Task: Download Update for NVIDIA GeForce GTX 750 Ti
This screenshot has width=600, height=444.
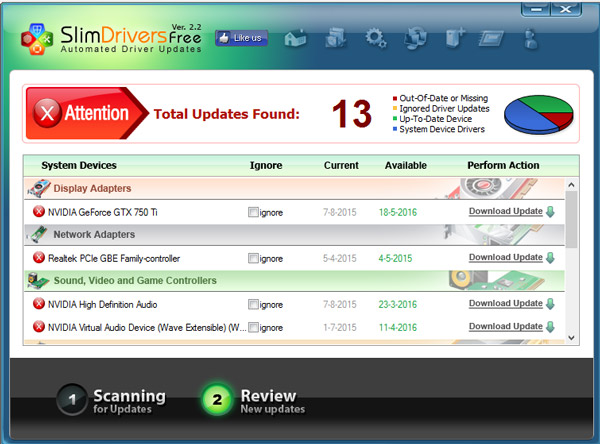Action: 506,211
